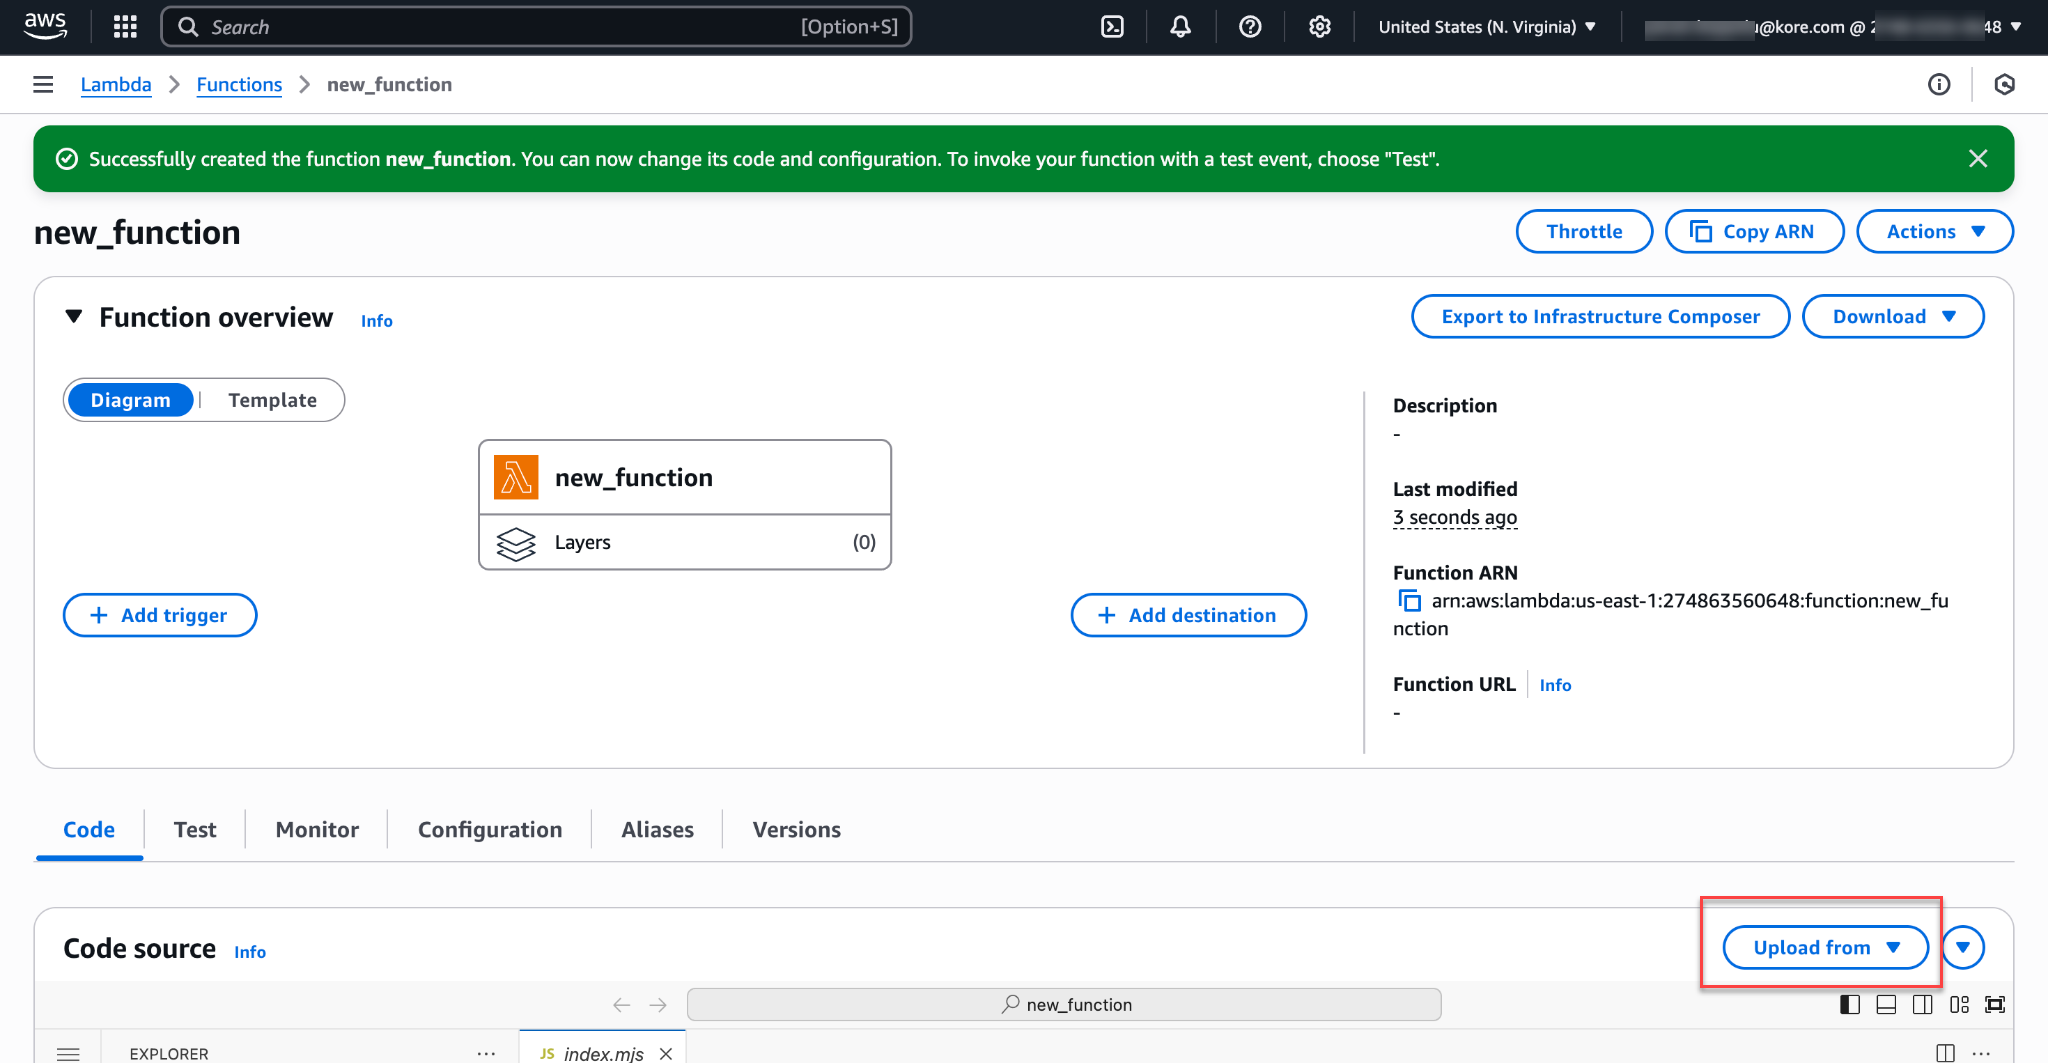This screenshot has height=1063, width=2048.
Task: Open the Actions dropdown
Action: (1934, 231)
